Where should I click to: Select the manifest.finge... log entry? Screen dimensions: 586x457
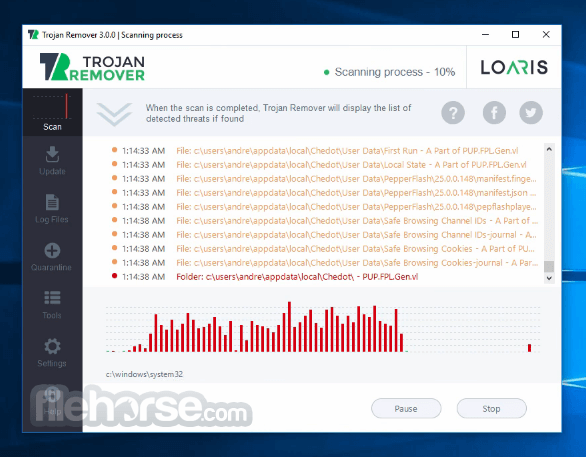click(x=324, y=179)
